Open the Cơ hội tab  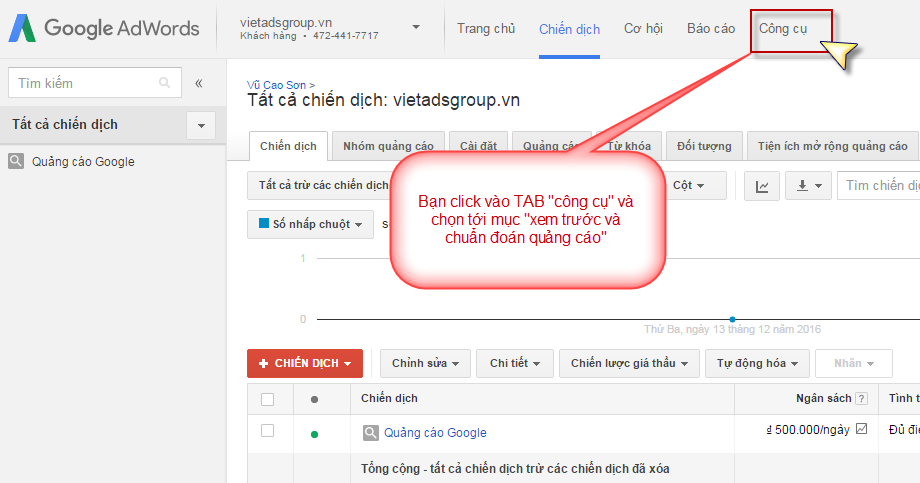(x=643, y=28)
